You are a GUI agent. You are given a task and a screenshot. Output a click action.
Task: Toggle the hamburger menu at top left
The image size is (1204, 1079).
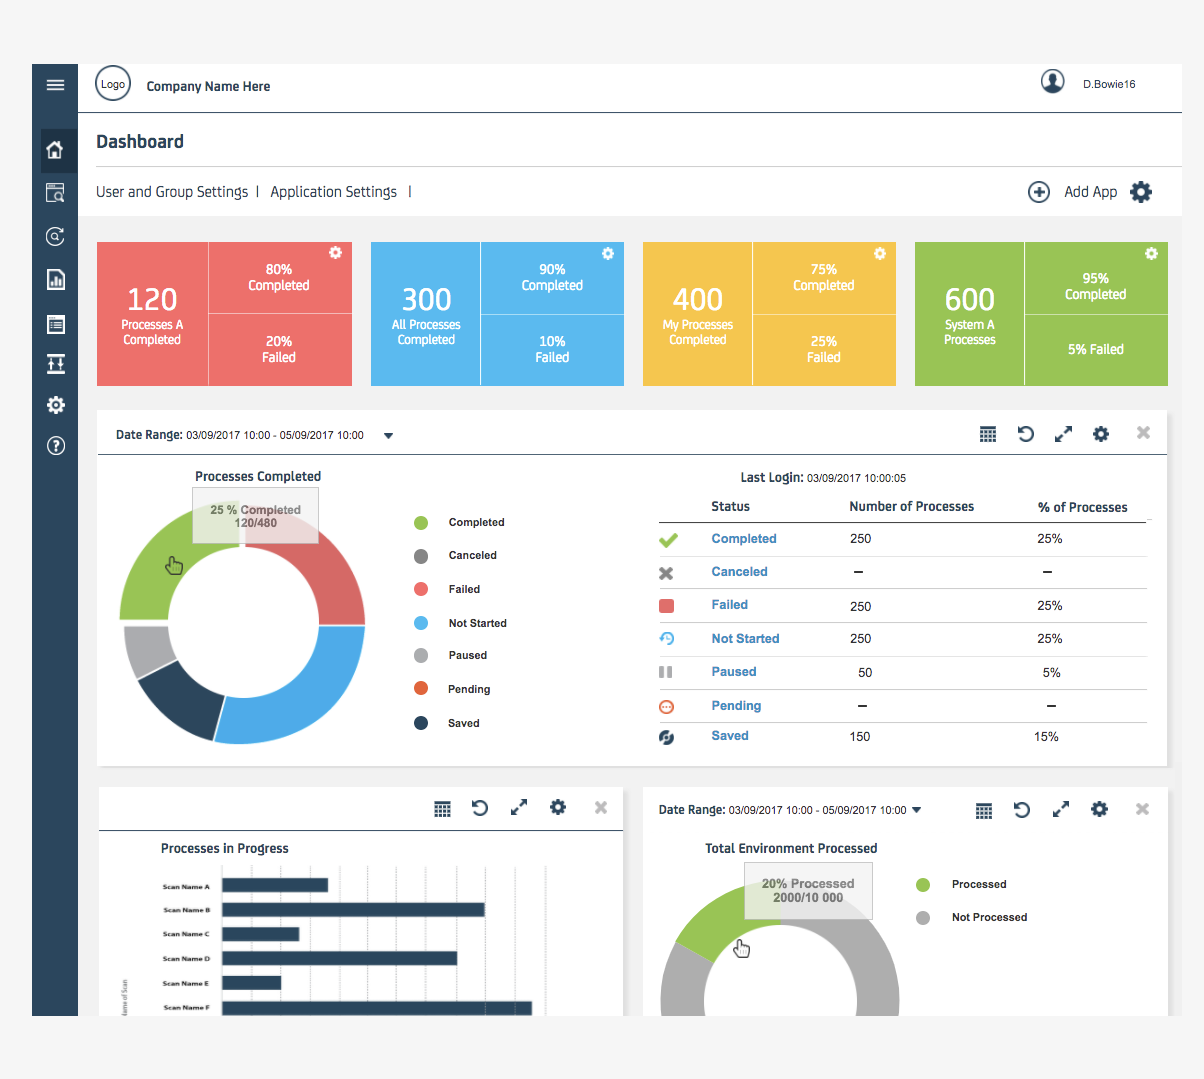click(x=55, y=84)
